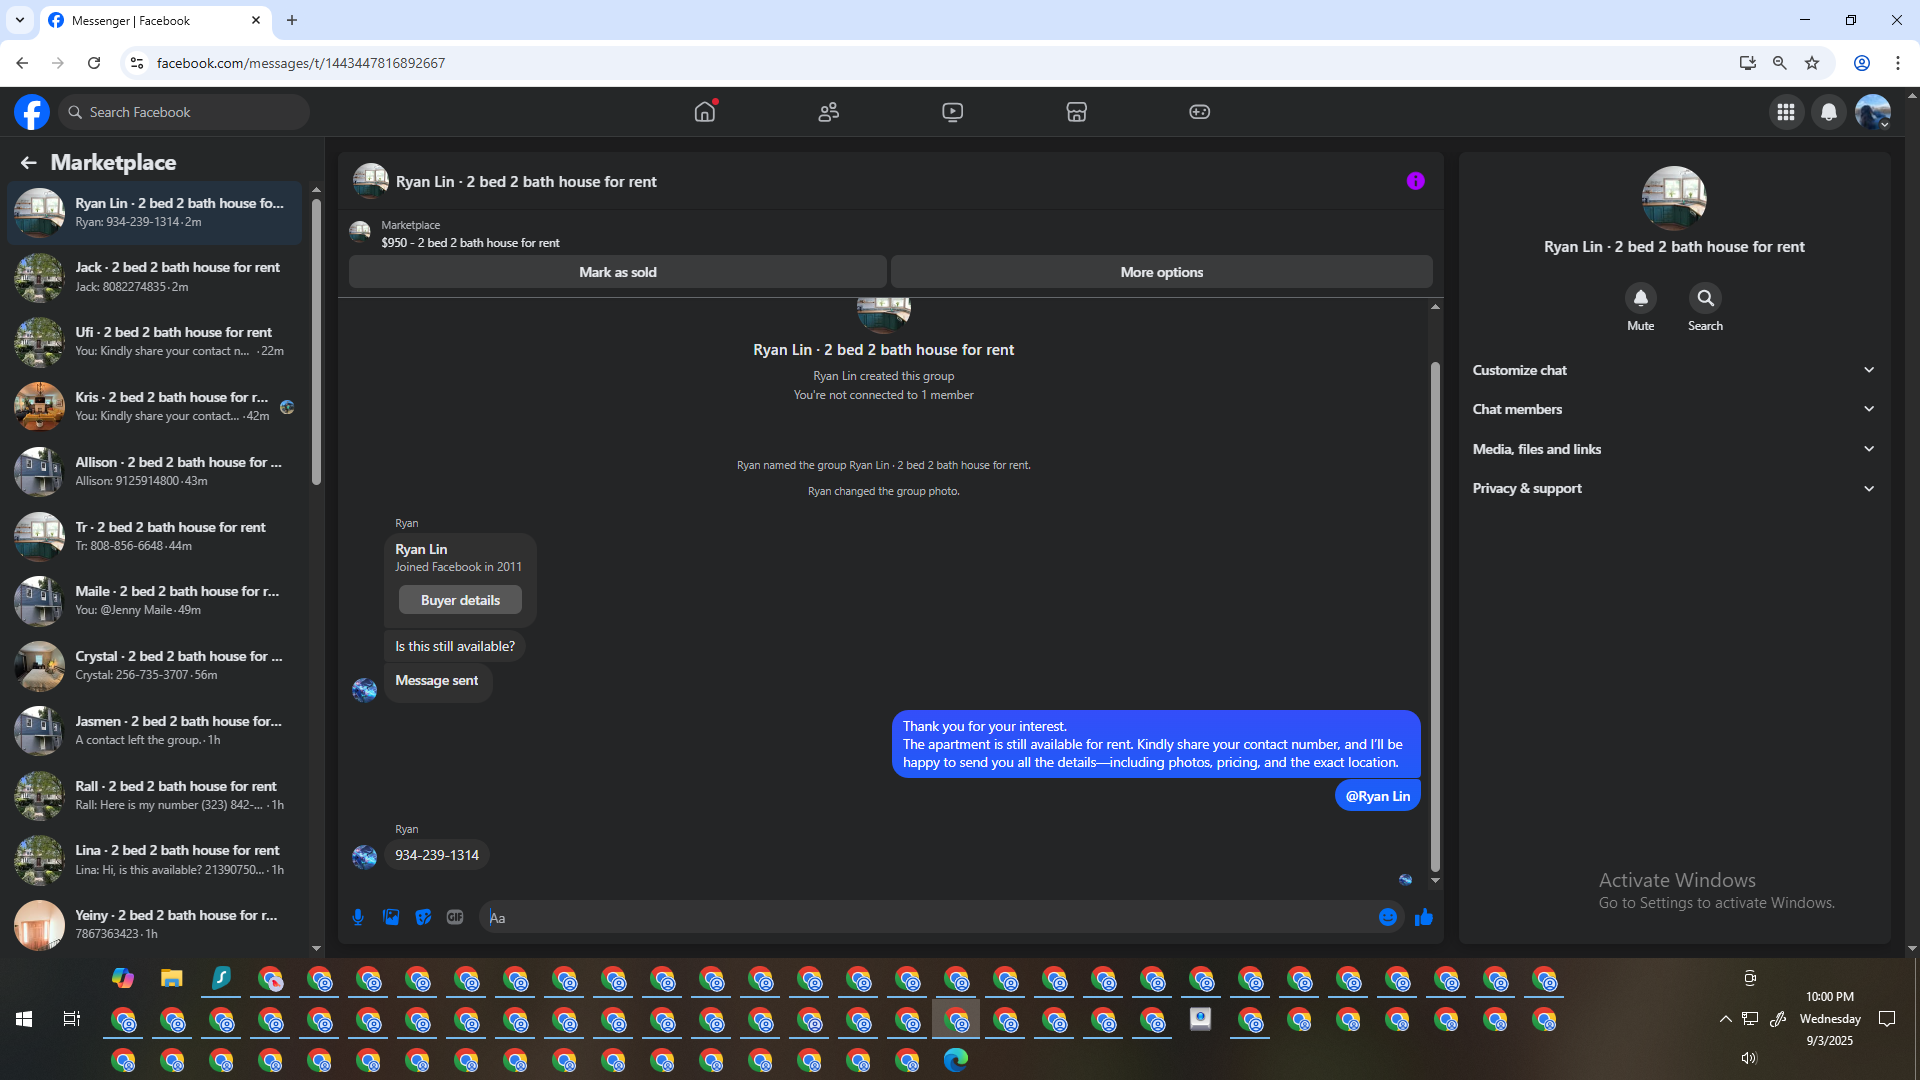Open a new browser tab

[x=292, y=20]
